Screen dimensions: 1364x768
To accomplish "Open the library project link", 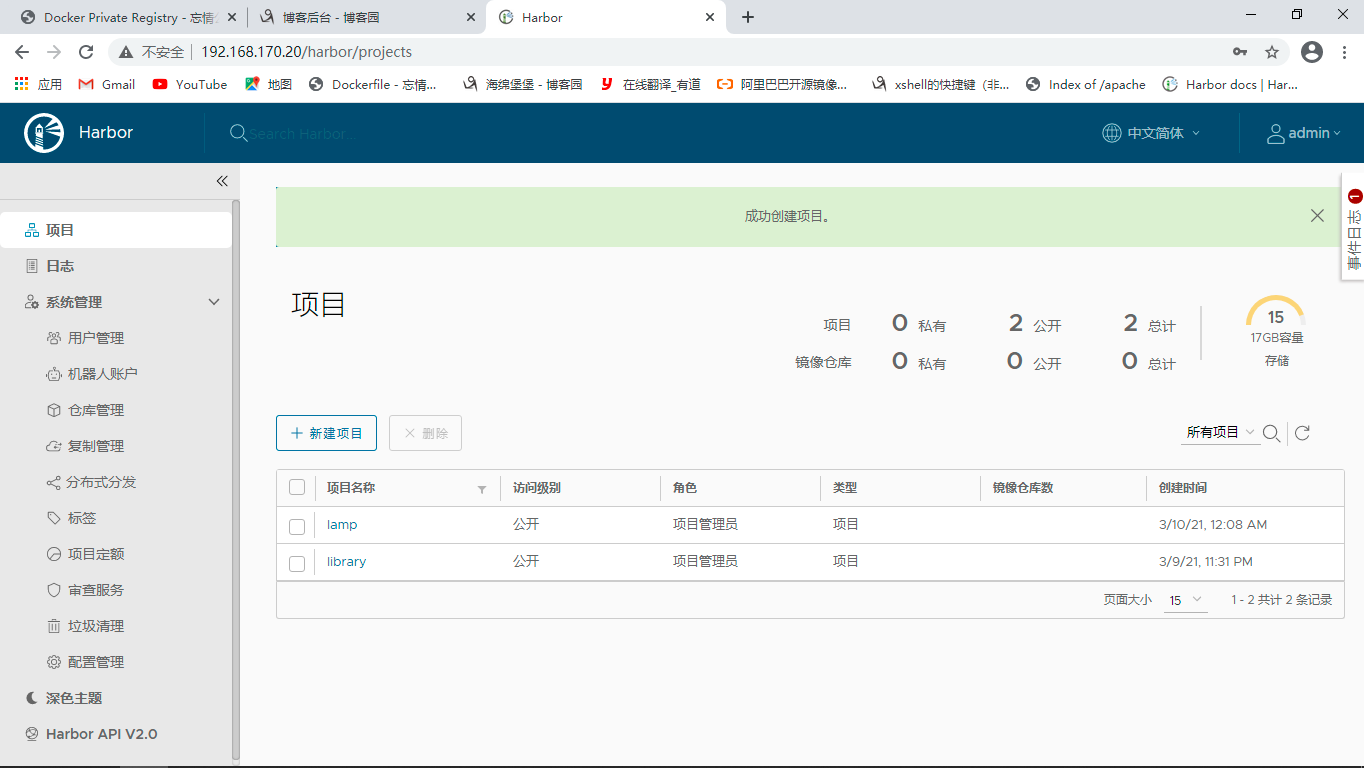I will (346, 562).
